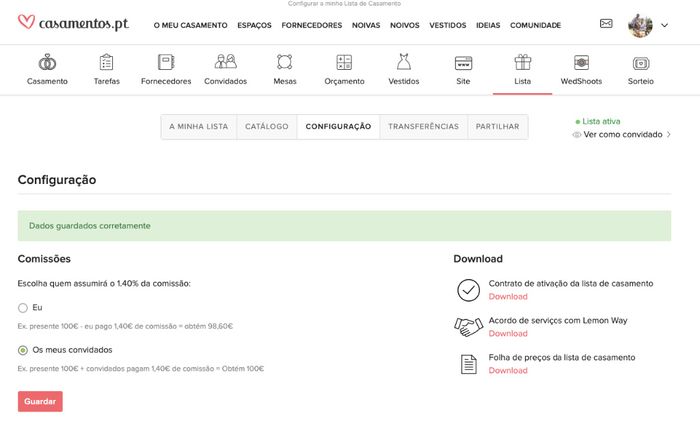Download the wedding list price sheet
Screen dimensions: 700x436
click(507, 371)
